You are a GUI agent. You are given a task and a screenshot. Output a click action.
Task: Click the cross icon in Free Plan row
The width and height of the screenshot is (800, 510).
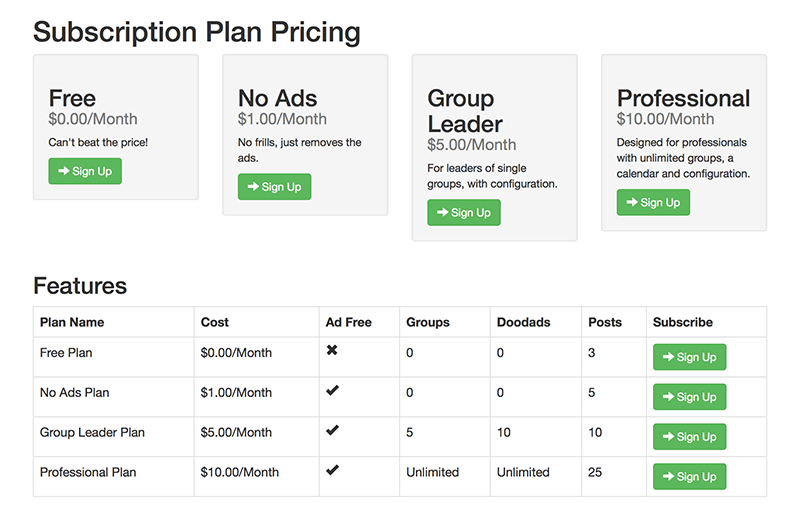332,351
